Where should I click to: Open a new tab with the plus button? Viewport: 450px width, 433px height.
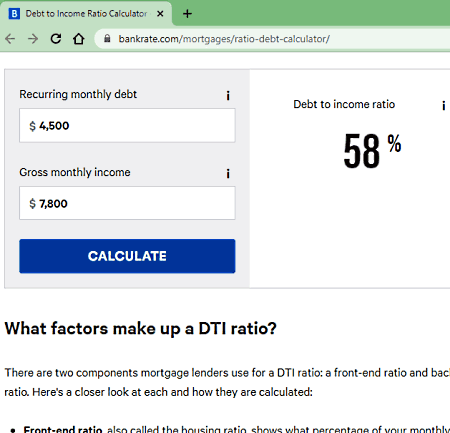(187, 14)
